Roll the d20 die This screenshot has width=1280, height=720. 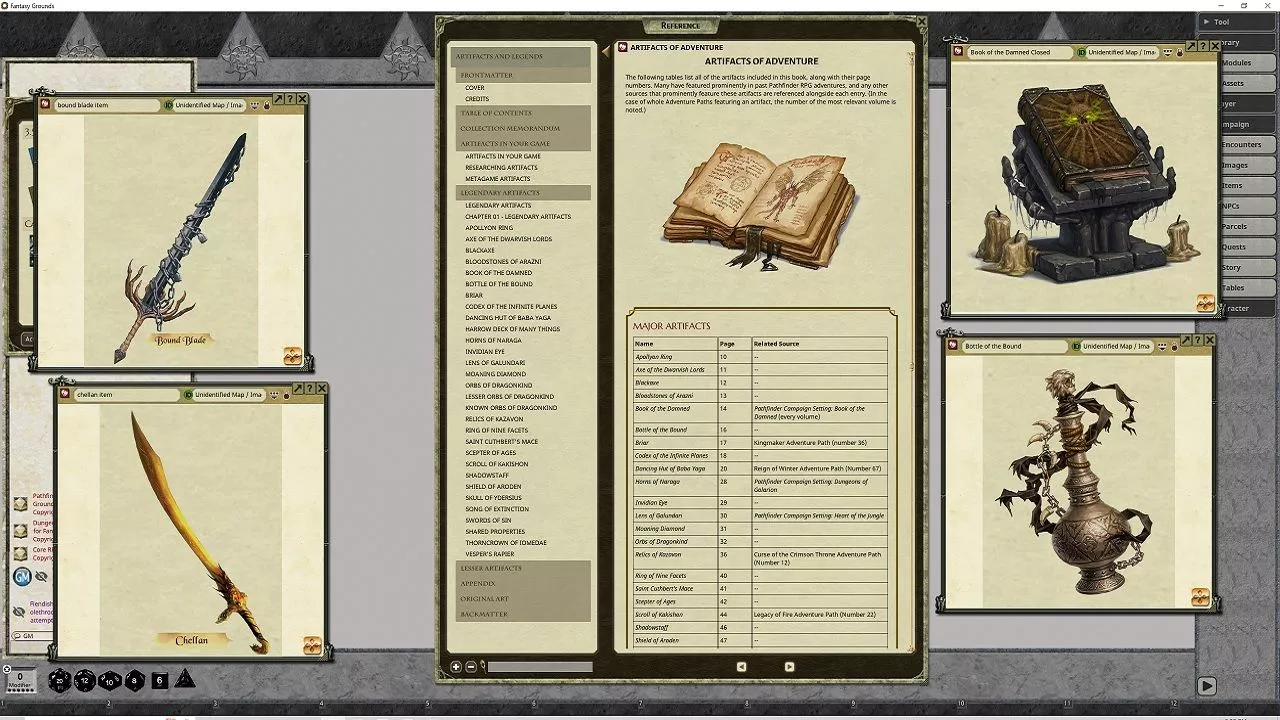[x=62, y=681]
